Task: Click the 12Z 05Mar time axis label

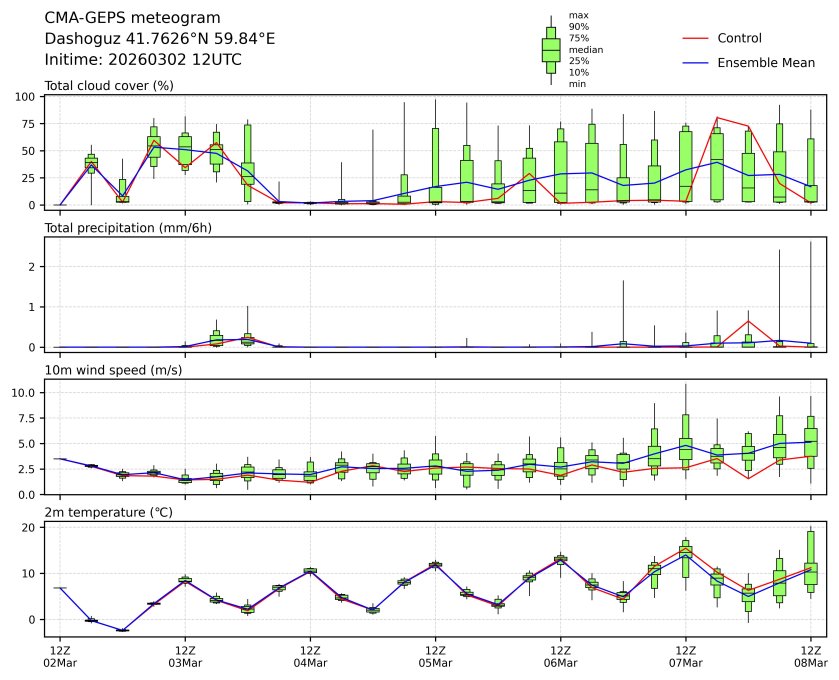Action: pyautogui.click(x=435, y=656)
